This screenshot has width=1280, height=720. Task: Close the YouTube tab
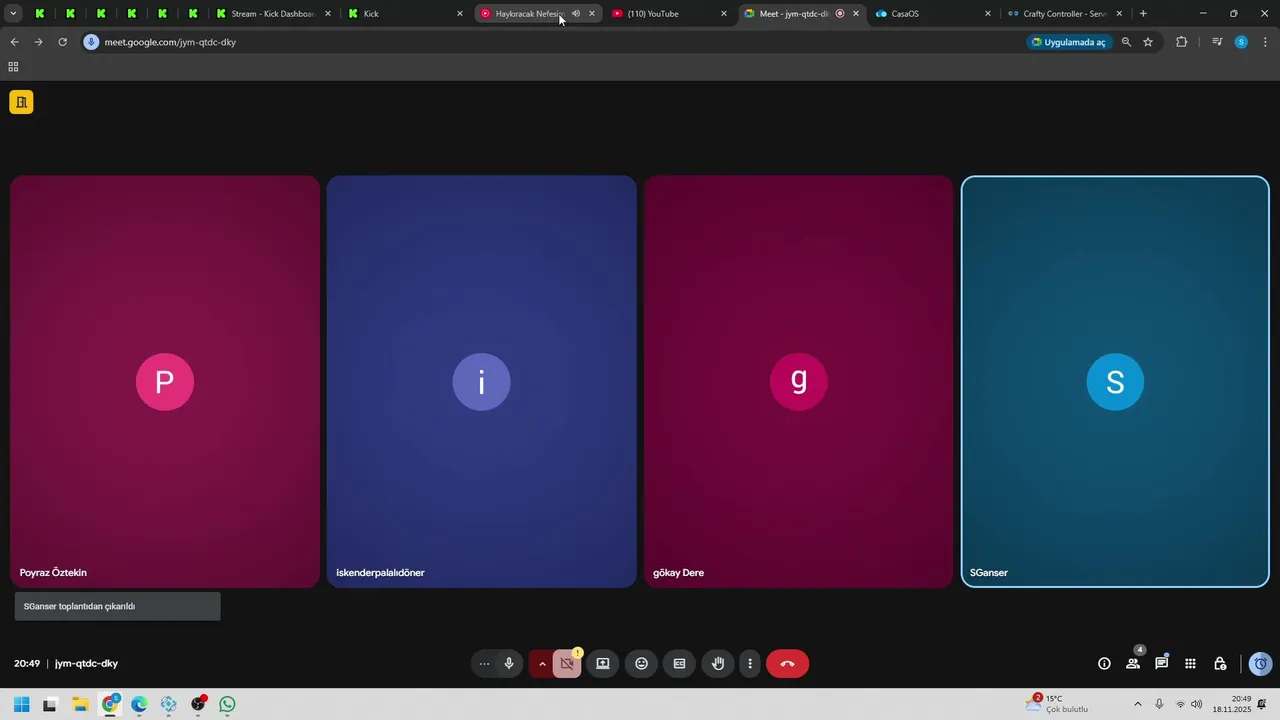tap(724, 14)
